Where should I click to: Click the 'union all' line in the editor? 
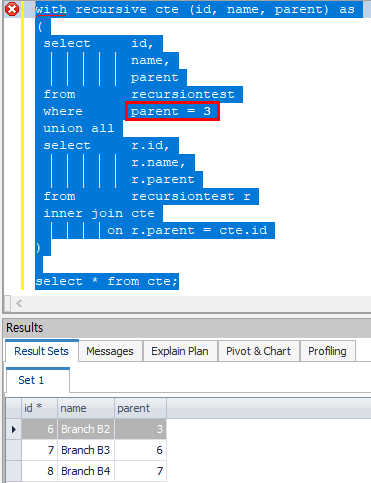pyautogui.click(x=79, y=128)
